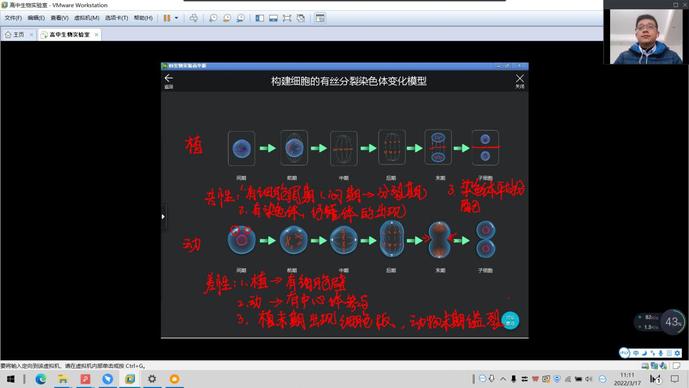Click the round cyan button at bottom right
The width and height of the screenshot is (689, 388).
tap(510, 320)
